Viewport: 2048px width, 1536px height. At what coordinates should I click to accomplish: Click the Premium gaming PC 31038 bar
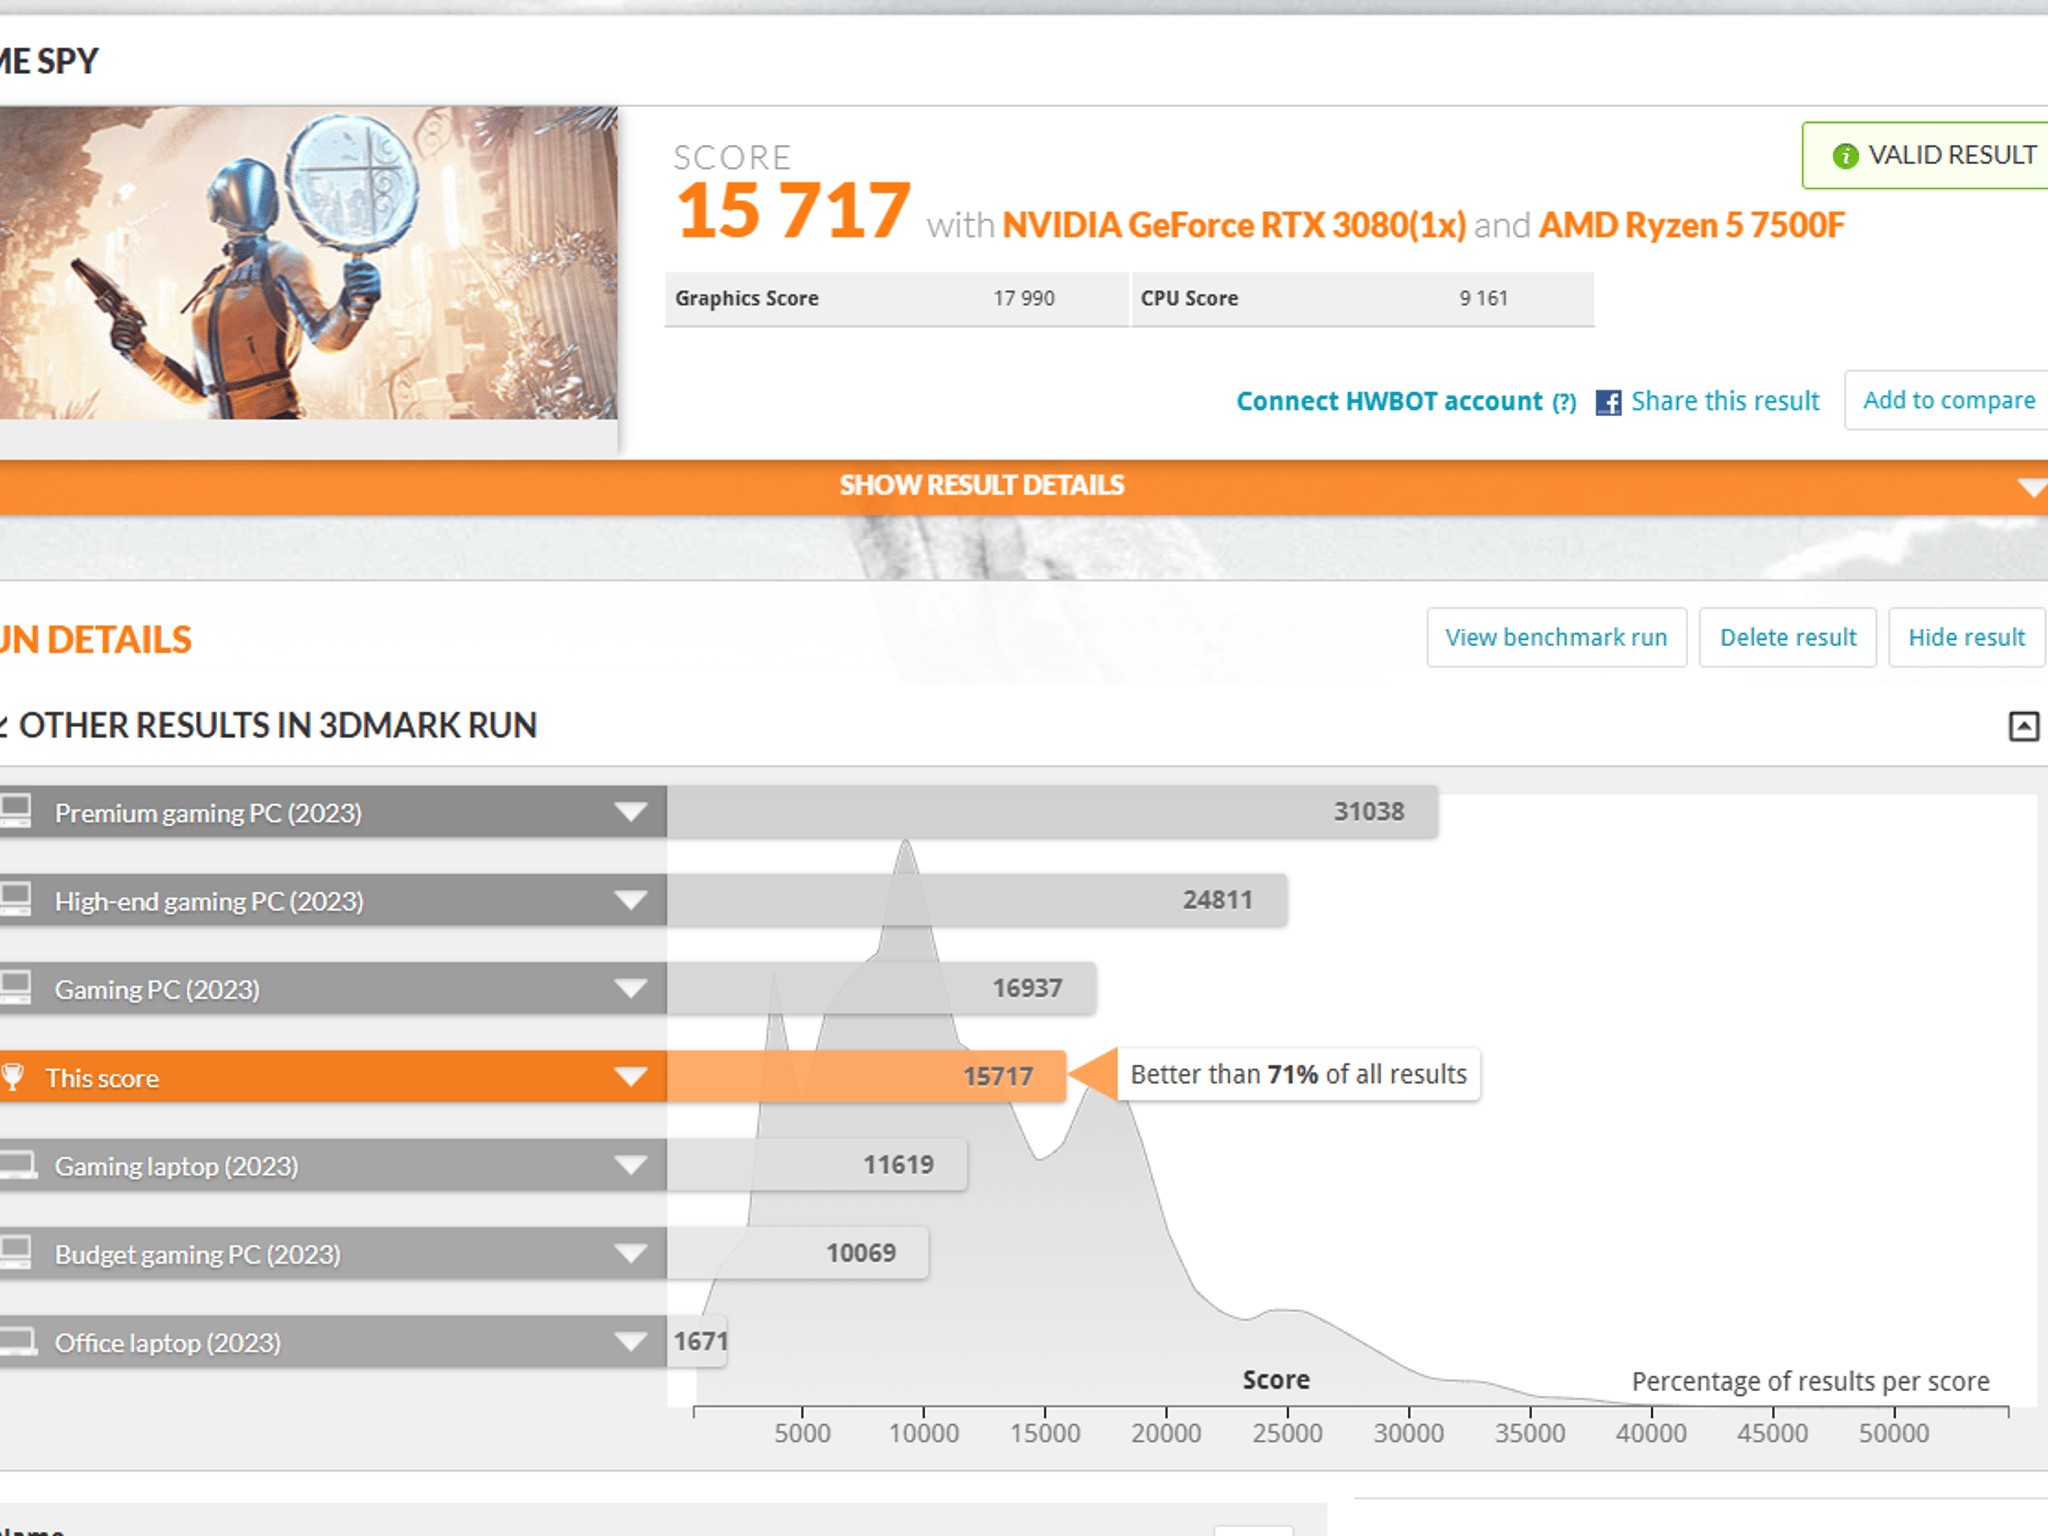pyautogui.click(x=1052, y=812)
